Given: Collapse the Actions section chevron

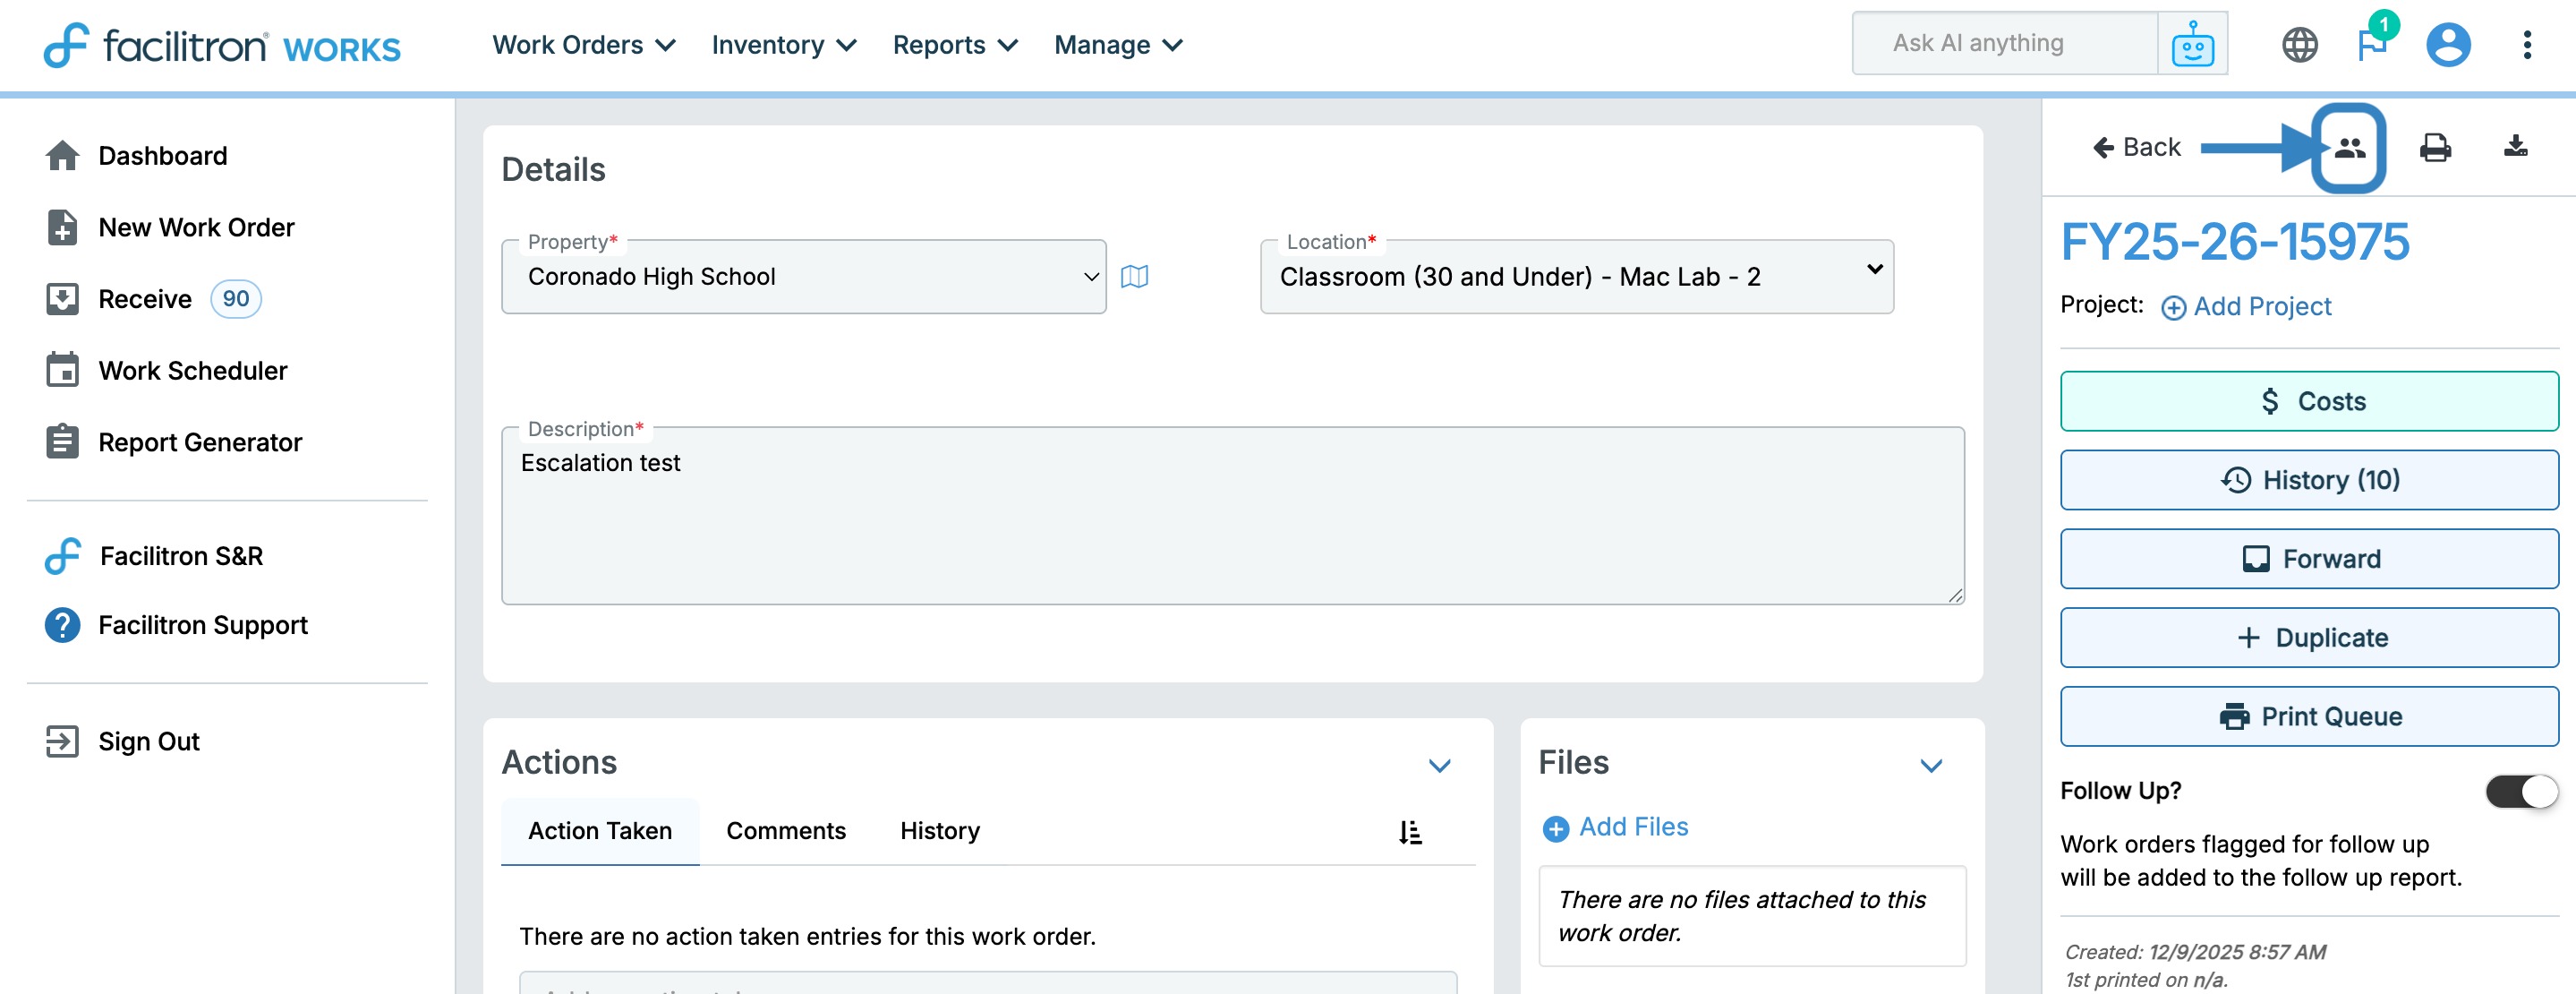Looking at the screenshot, I should coord(1438,766).
